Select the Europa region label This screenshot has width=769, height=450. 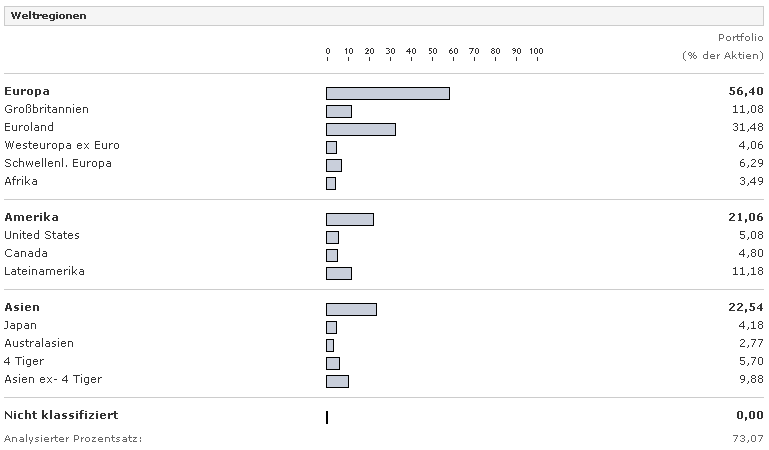26,91
